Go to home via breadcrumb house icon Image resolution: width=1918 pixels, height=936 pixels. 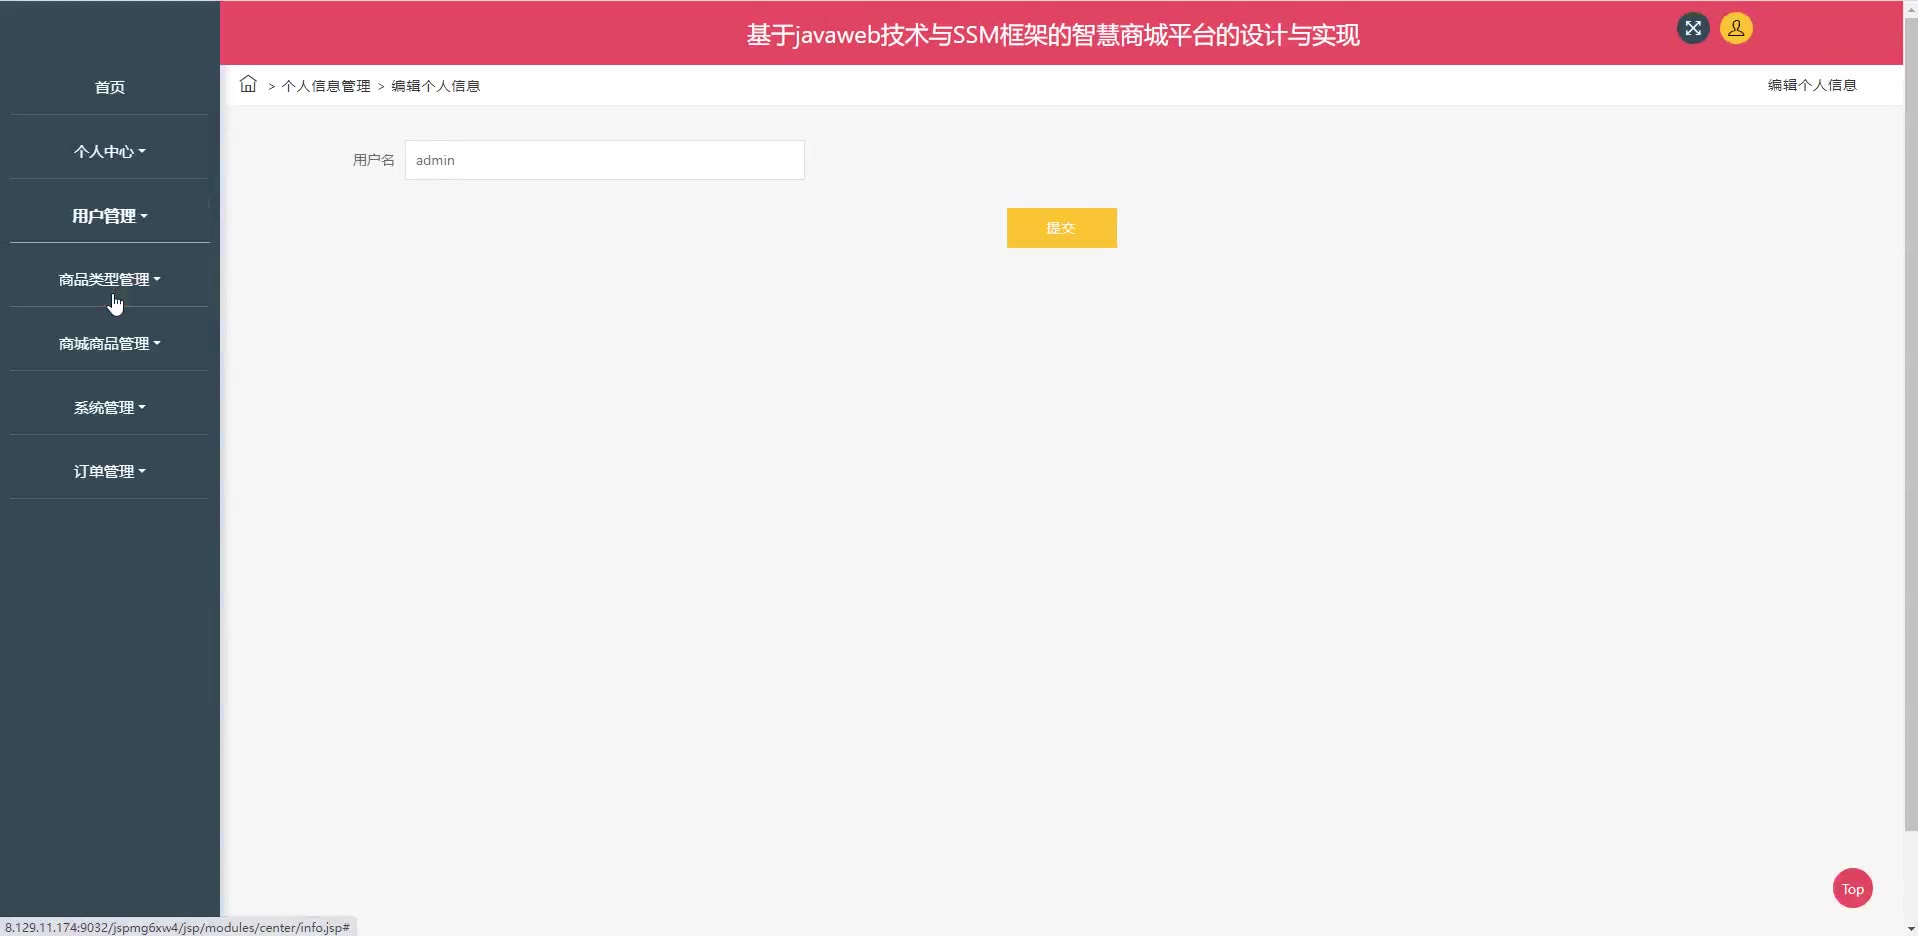pyautogui.click(x=248, y=84)
